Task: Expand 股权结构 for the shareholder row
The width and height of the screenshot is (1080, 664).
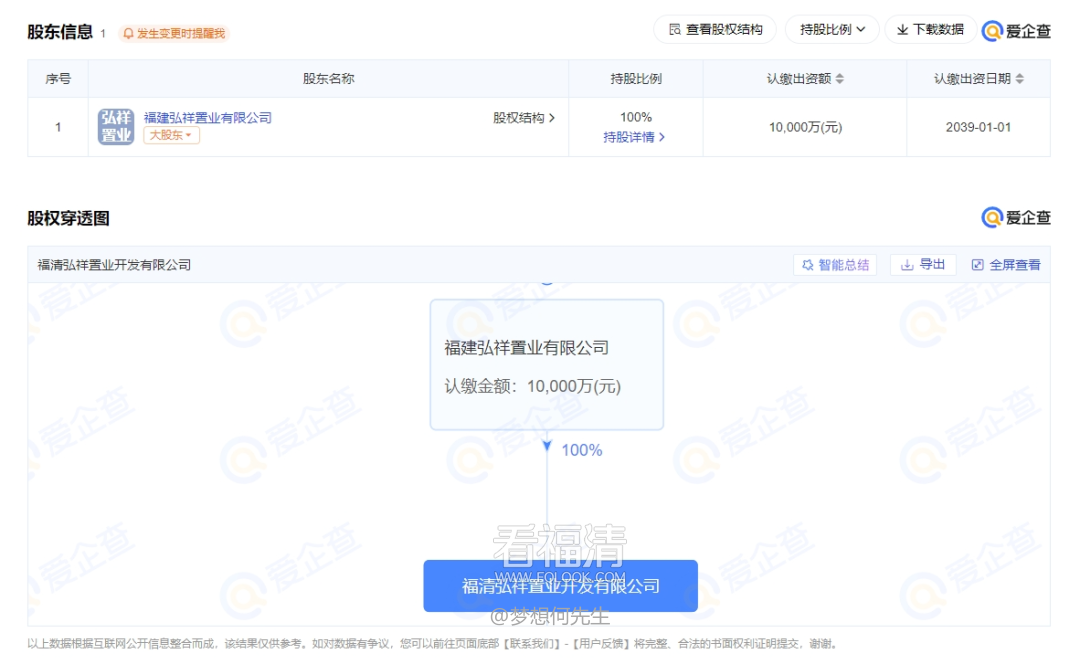Action: pos(523,118)
